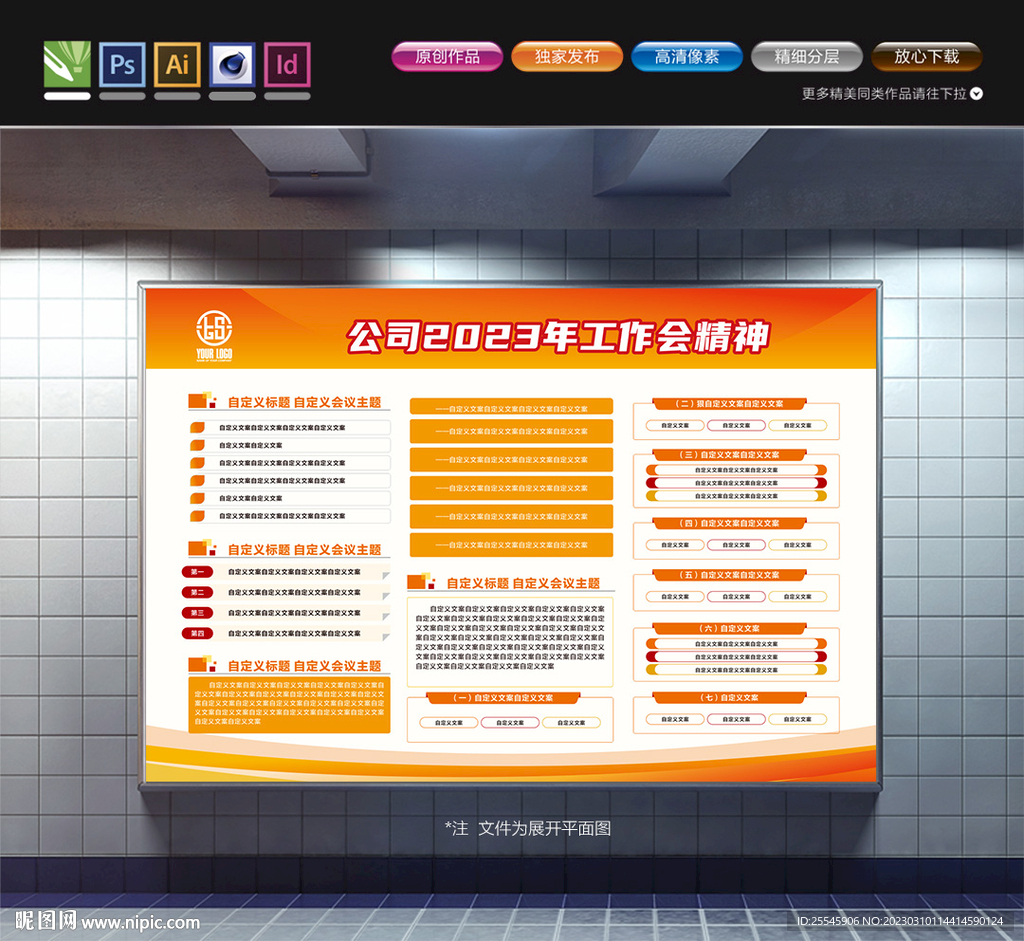The width and height of the screenshot is (1024, 941).
Task: Click the （六）自定义文案 header
Action: [729, 628]
